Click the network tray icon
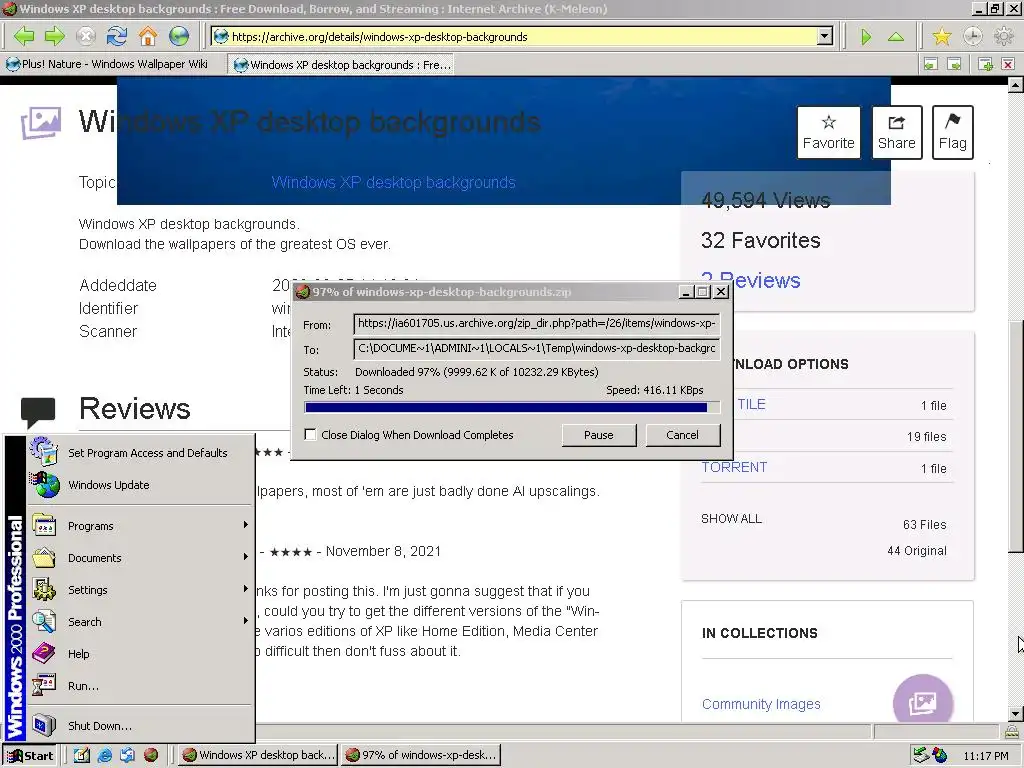 920,755
